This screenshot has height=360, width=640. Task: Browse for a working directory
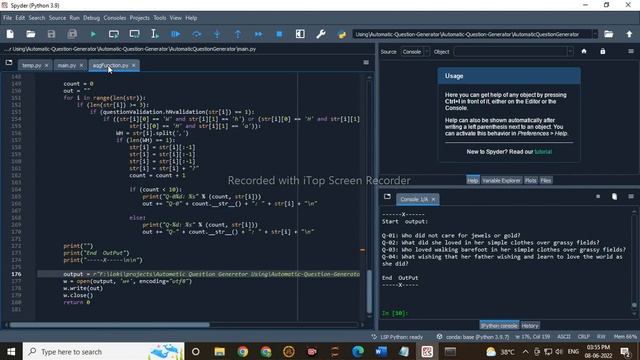coord(609,34)
